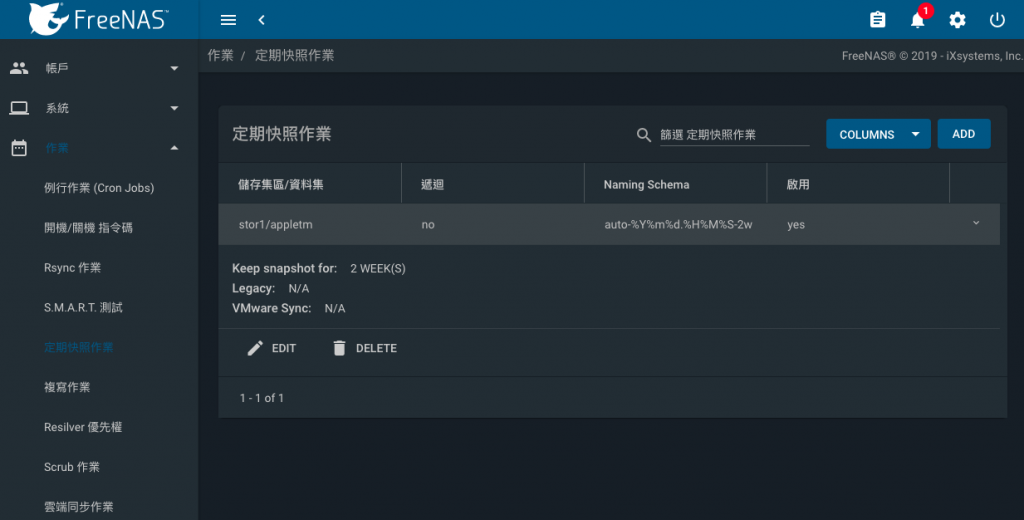Open alerts via the bell icon

point(918,20)
